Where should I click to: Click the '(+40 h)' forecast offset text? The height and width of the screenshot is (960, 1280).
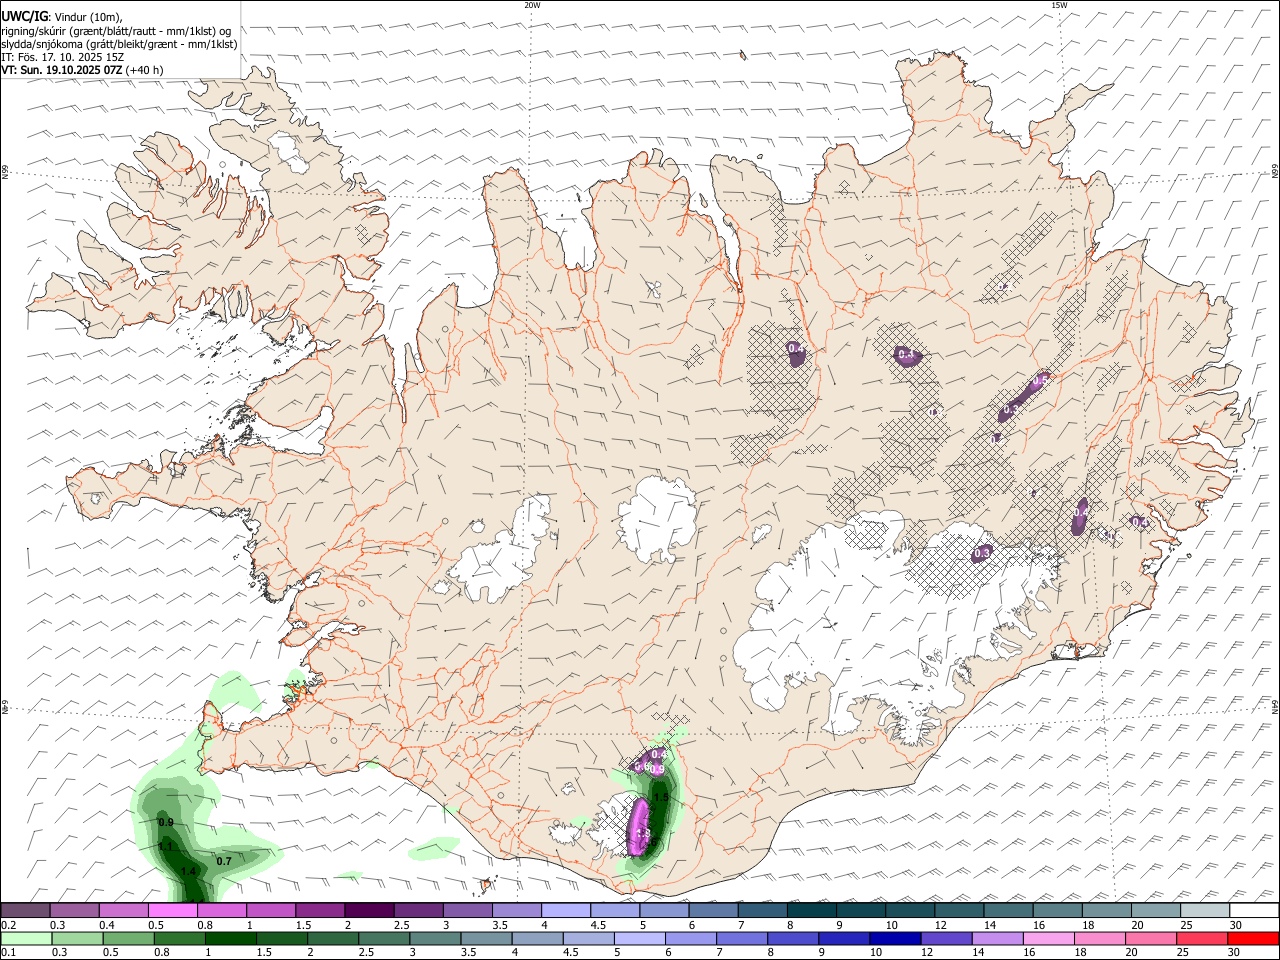pyautogui.click(x=145, y=70)
